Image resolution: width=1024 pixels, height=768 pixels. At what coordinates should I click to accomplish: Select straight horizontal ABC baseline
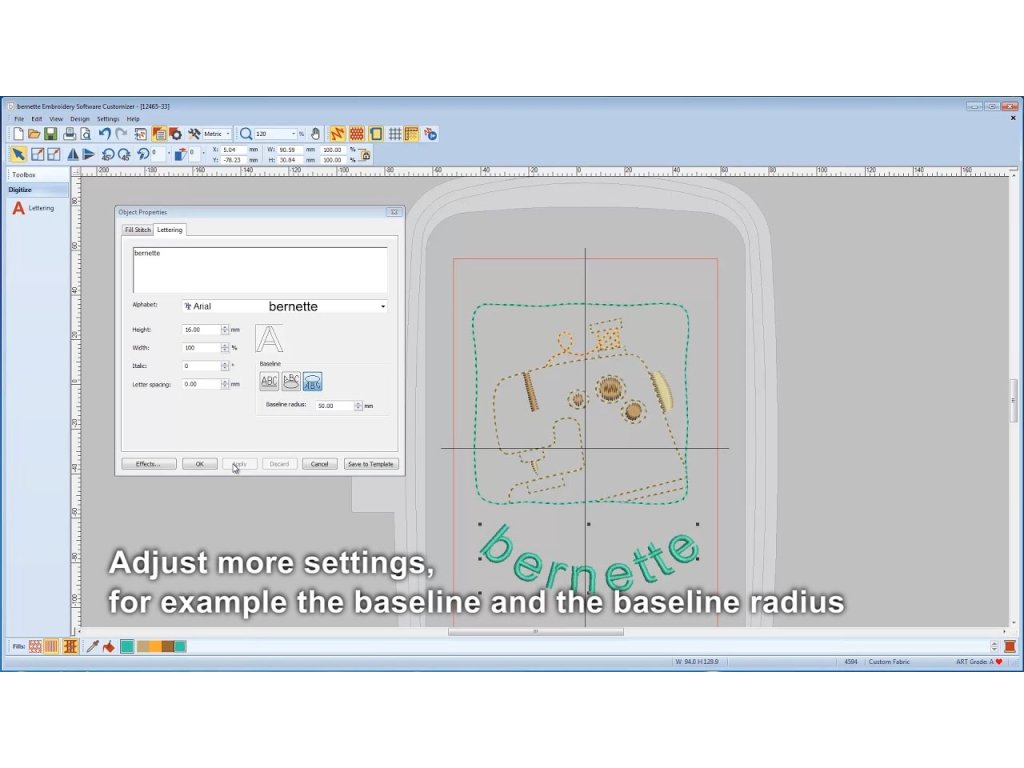pyautogui.click(x=269, y=381)
